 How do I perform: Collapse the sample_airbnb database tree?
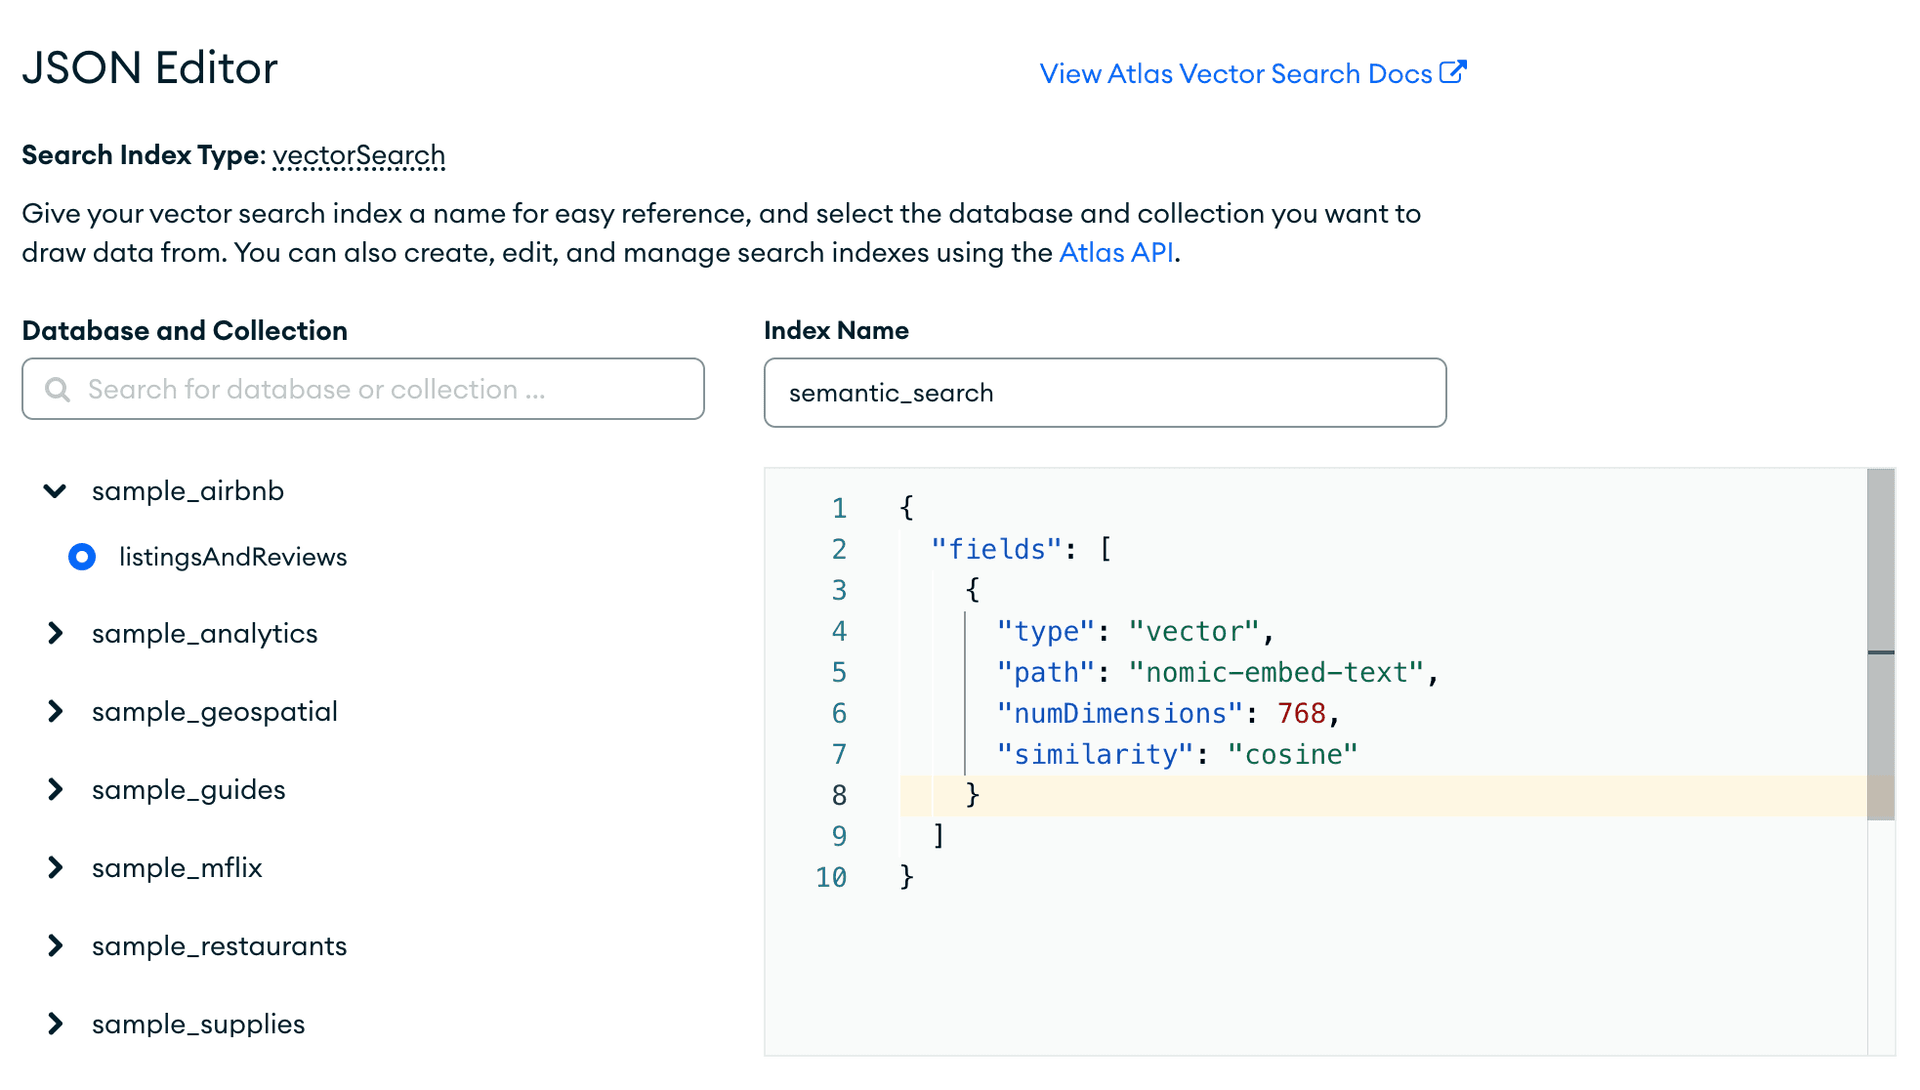coord(55,490)
